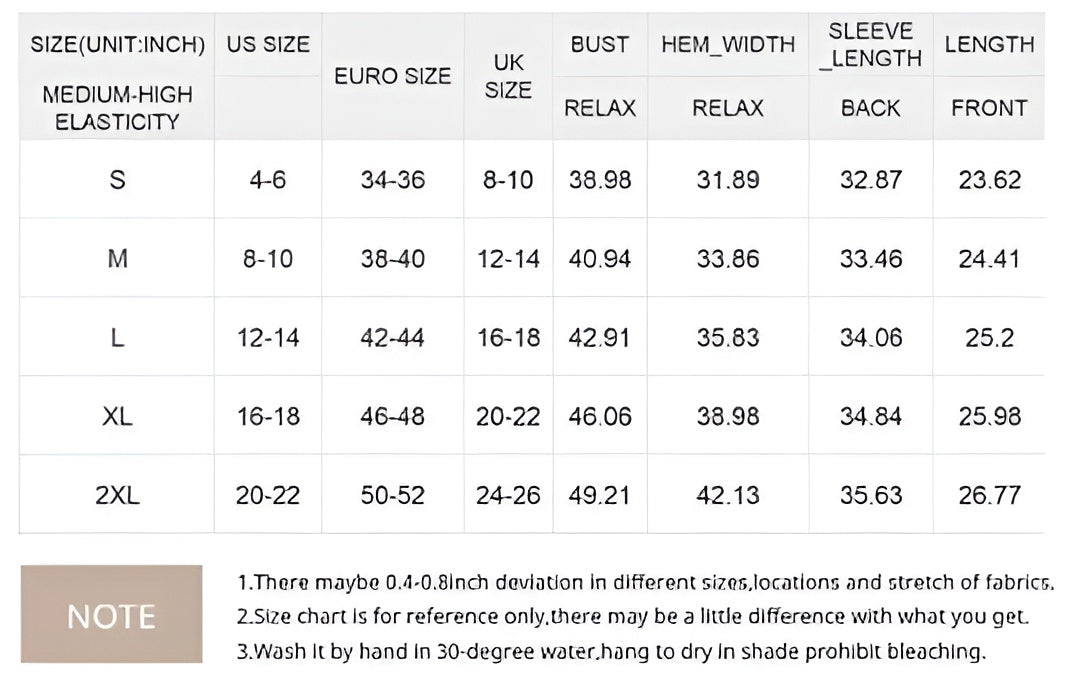Select the M size row label
This screenshot has height=692, width=1070.
[117, 259]
